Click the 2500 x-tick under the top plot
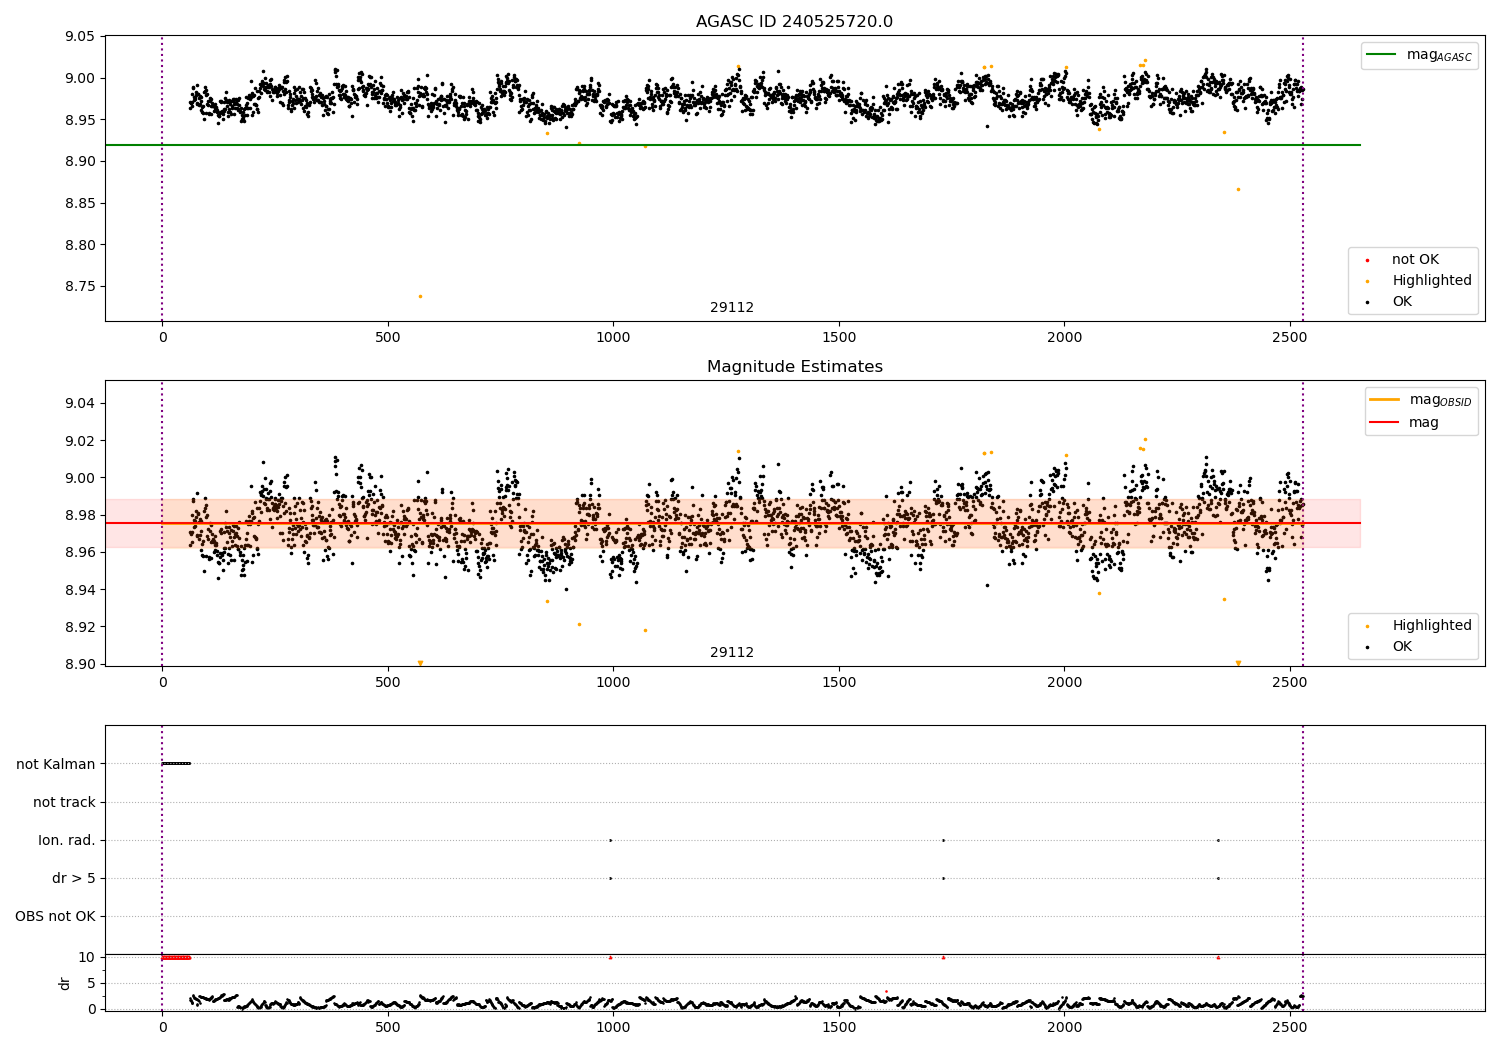The height and width of the screenshot is (1050, 1500). click(1290, 338)
